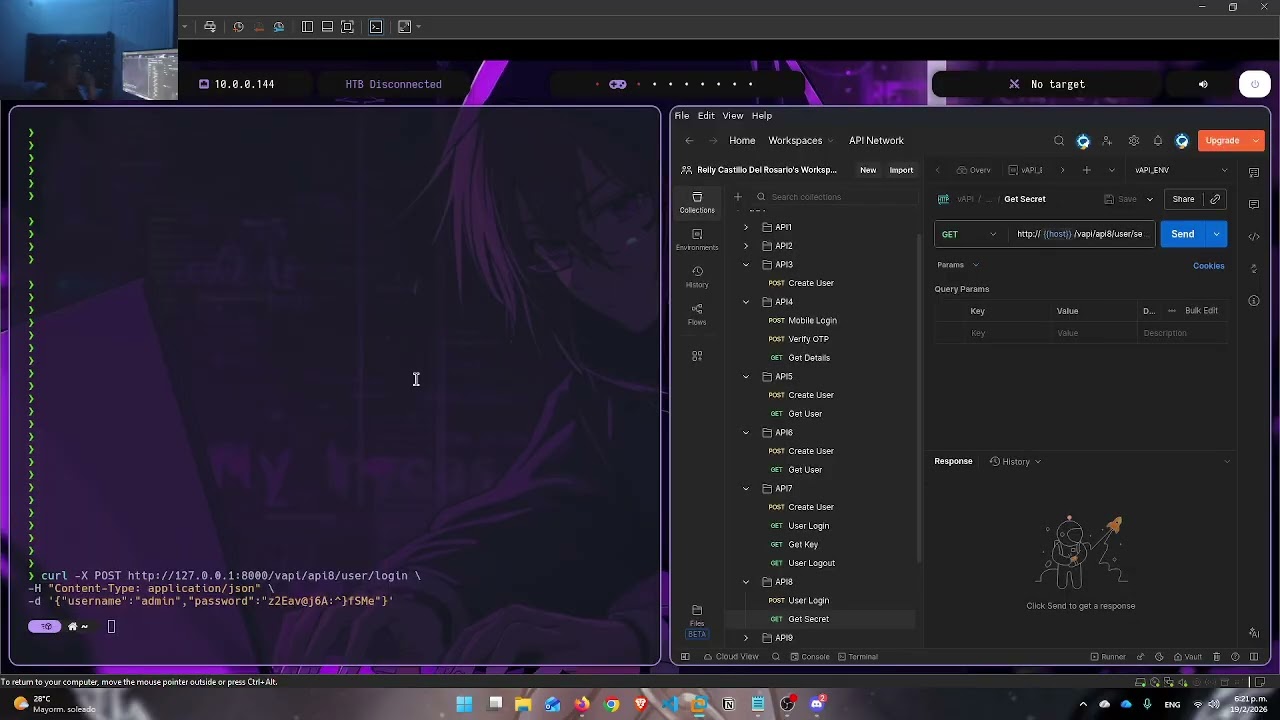
Task: Open the trash icon in status bar
Action: coord(1216,657)
